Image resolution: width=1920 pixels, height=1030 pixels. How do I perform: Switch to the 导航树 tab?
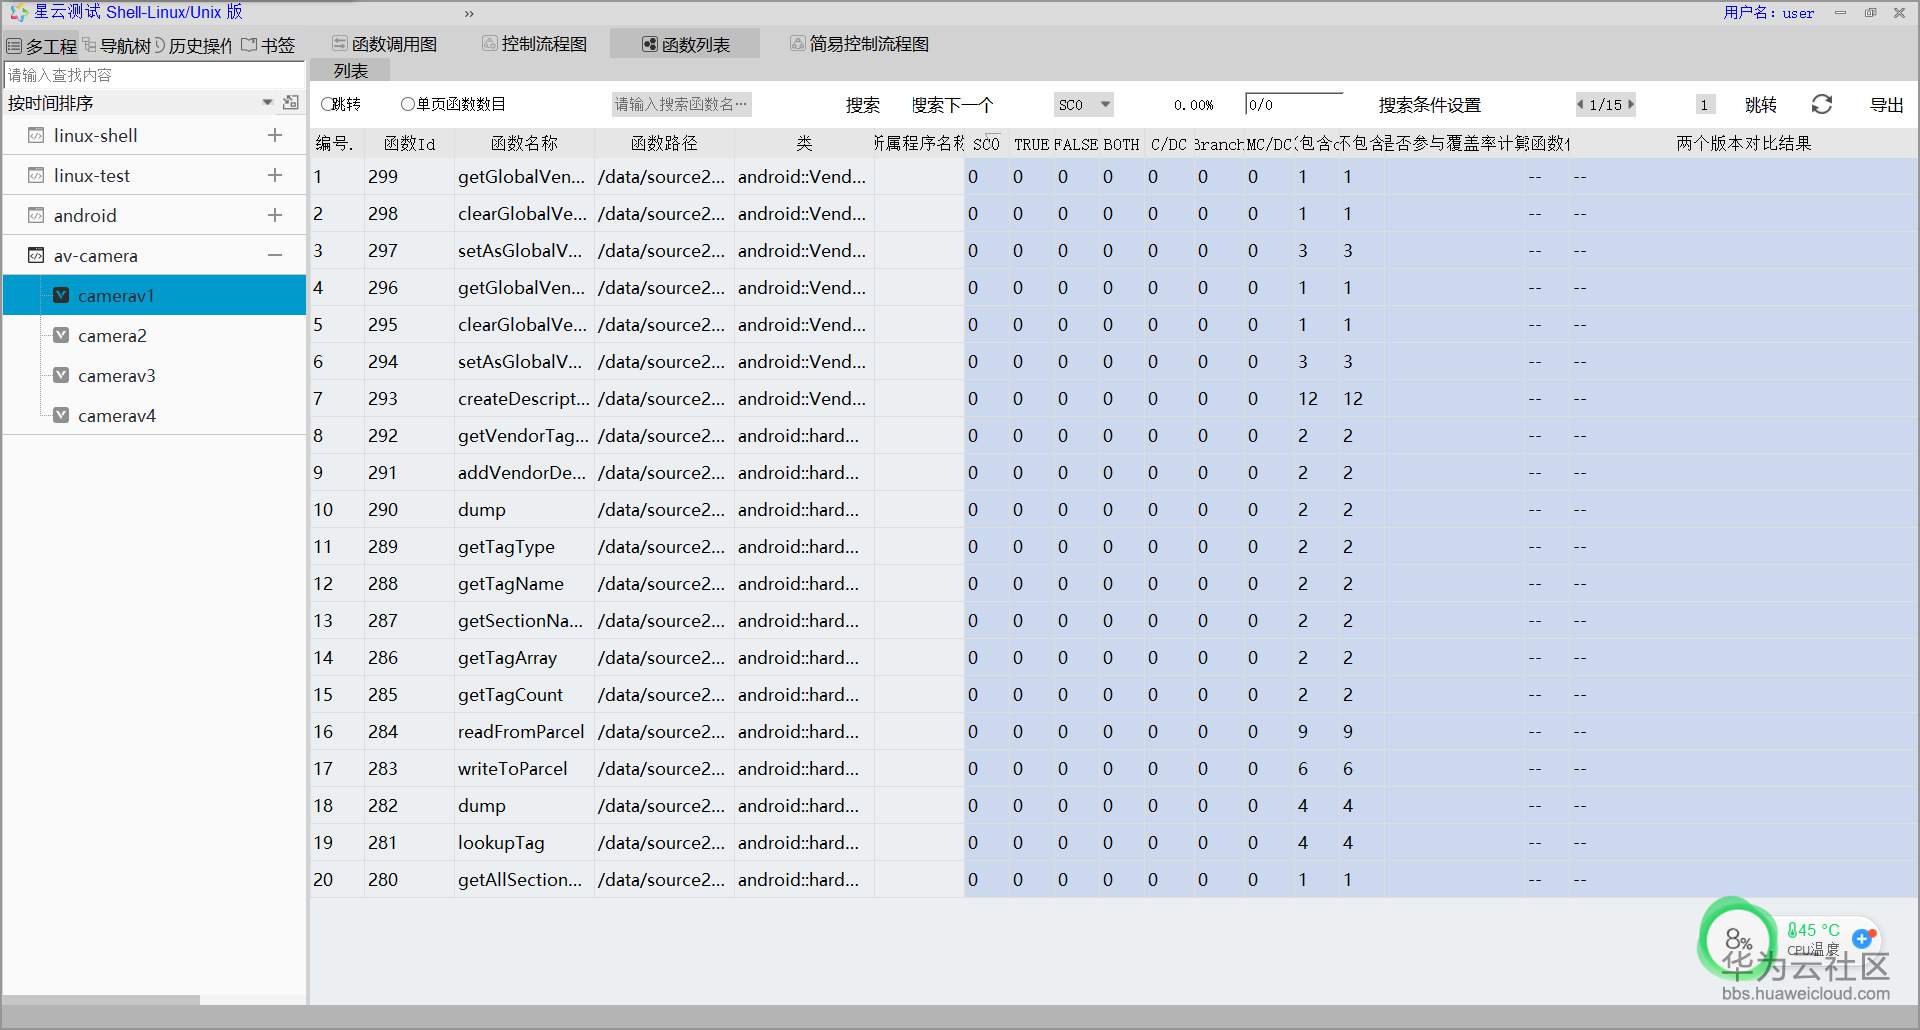point(117,46)
